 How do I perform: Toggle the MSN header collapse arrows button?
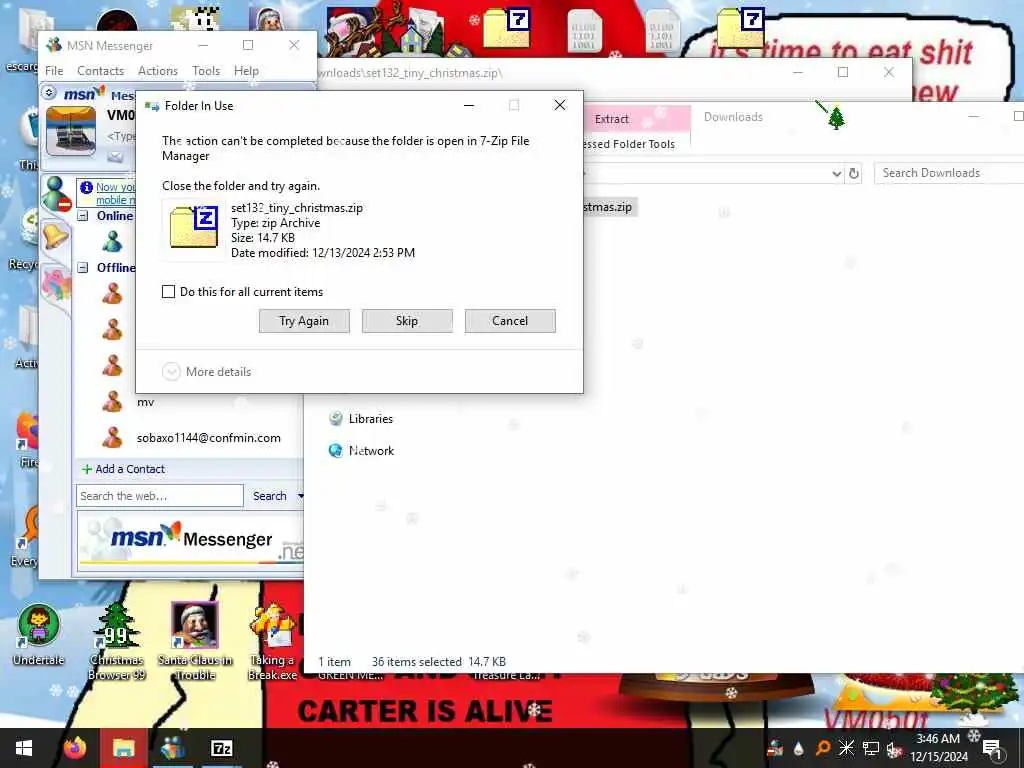point(49,93)
